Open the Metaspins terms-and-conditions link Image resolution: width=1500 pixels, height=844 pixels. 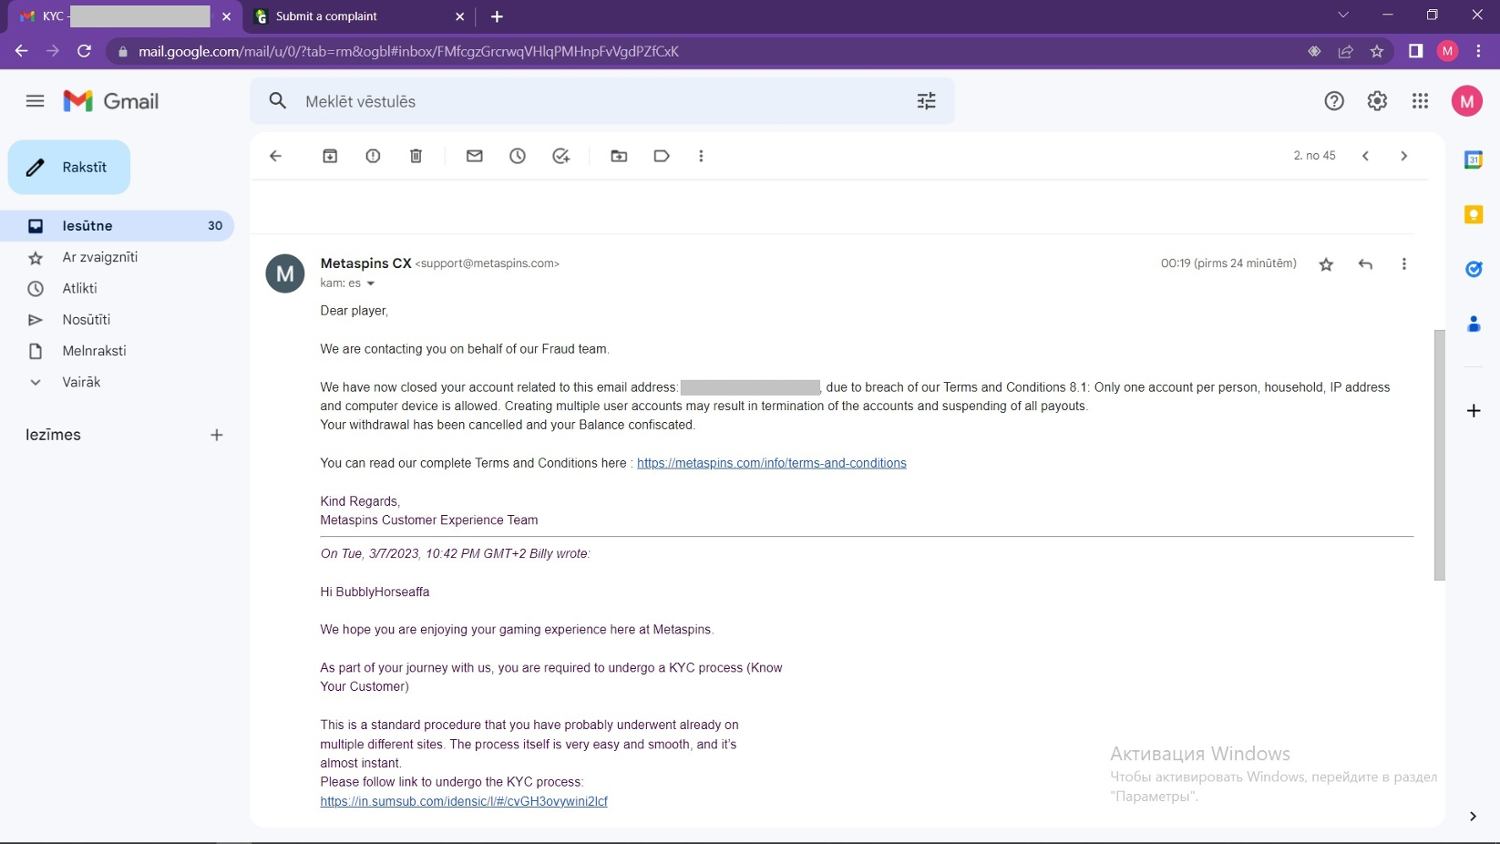(771, 463)
